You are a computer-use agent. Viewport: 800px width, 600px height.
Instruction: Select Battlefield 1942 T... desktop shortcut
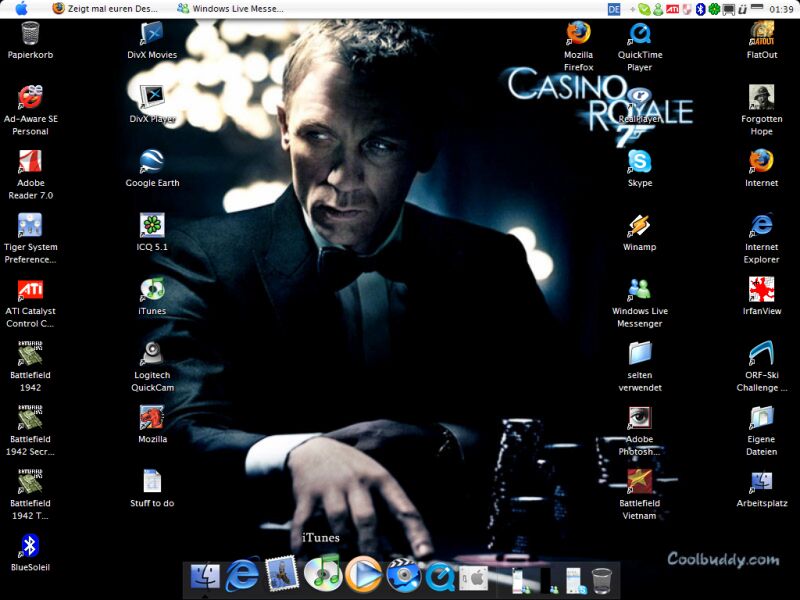tap(30, 481)
